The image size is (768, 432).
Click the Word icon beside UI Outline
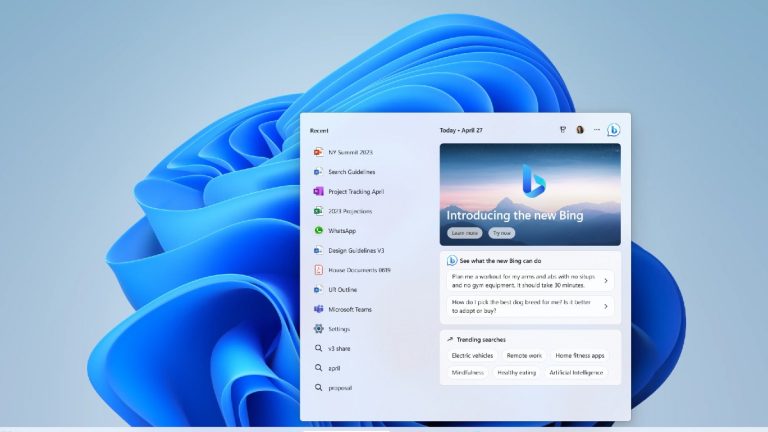tap(318, 289)
